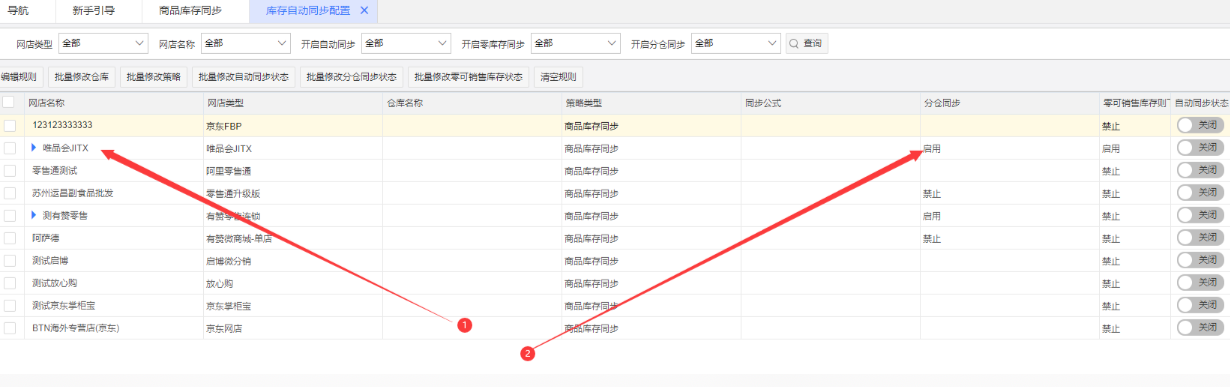Check the box for 零售通测试 row
This screenshot has width=1230, height=387.
[9, 170]
